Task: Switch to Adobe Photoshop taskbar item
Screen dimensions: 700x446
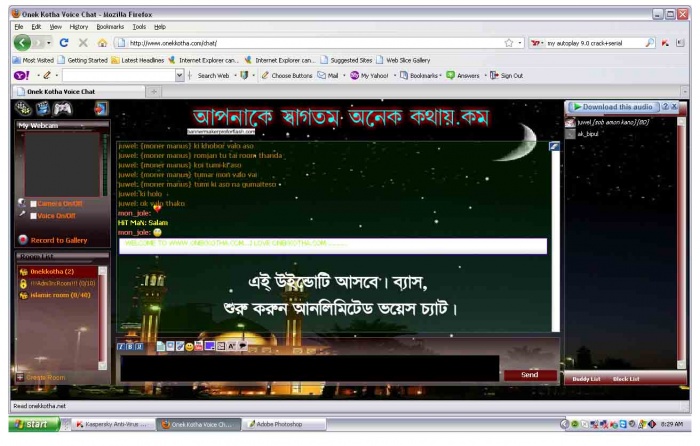Action: [x=284, y=424]
